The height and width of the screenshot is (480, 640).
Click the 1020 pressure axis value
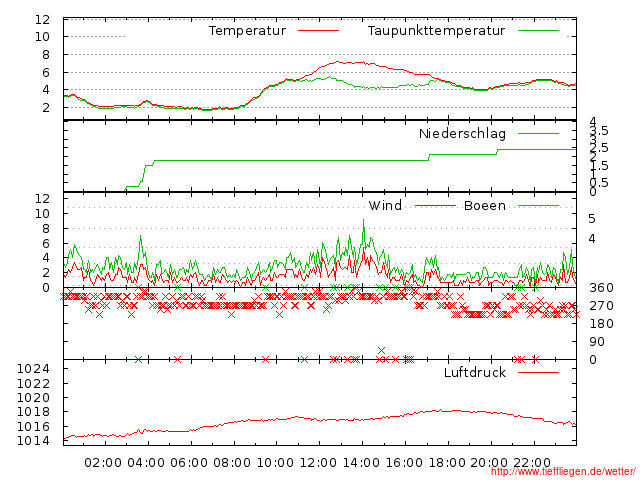click(33, 398)
